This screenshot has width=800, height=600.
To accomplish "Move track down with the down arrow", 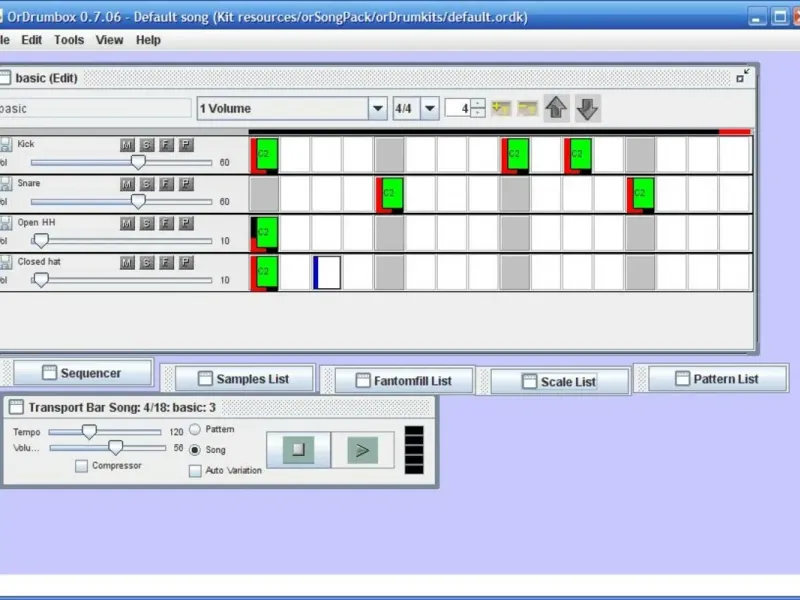I will (587, 108).
